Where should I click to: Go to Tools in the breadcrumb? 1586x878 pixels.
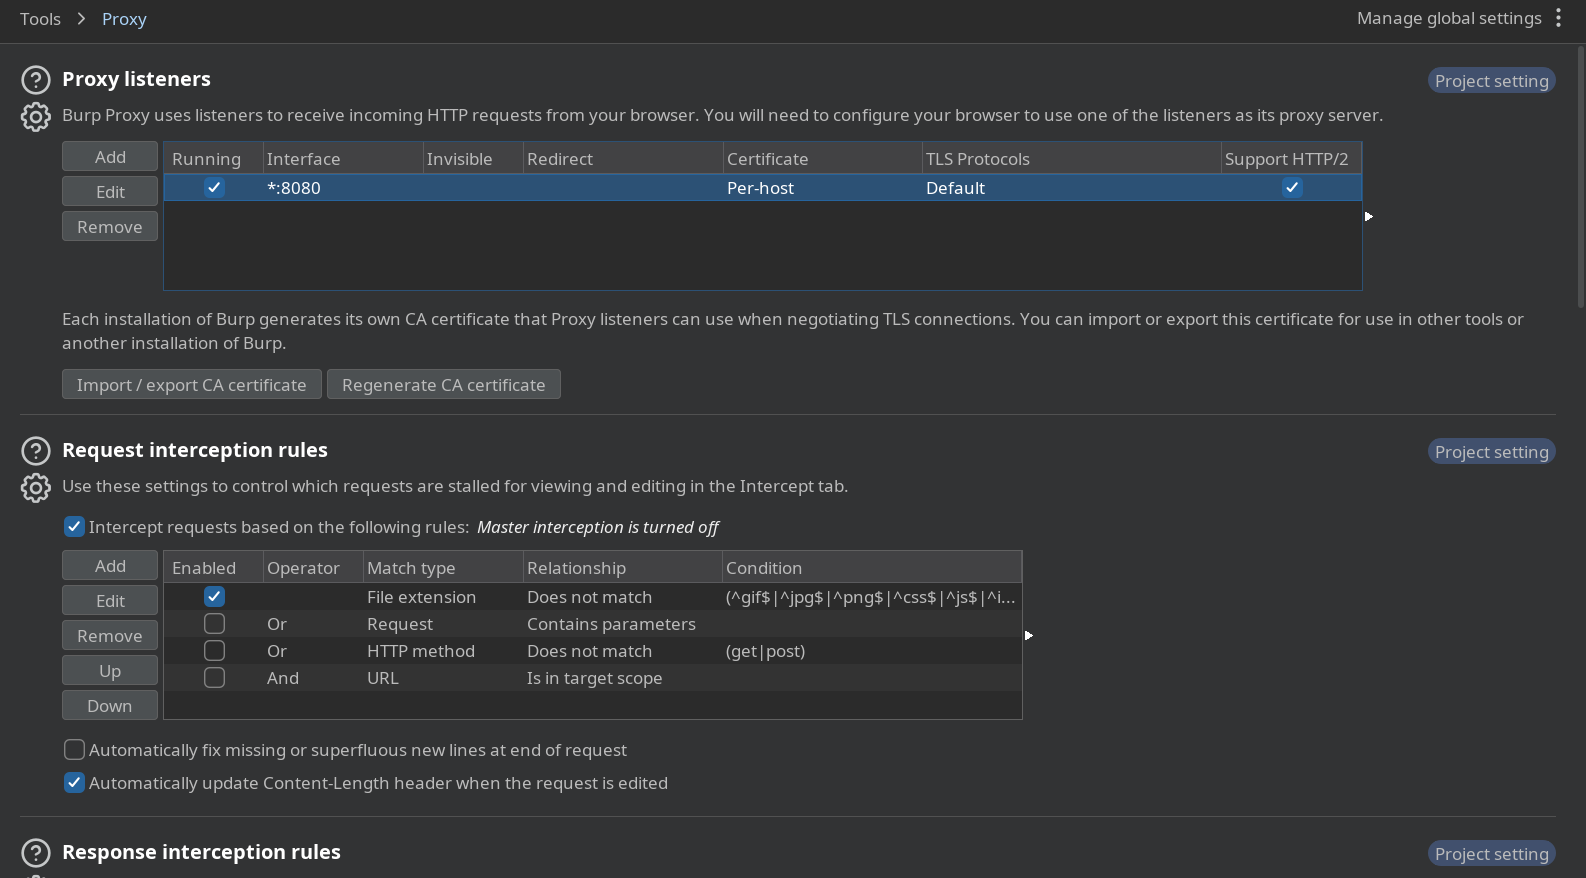(x=40, y=19)
